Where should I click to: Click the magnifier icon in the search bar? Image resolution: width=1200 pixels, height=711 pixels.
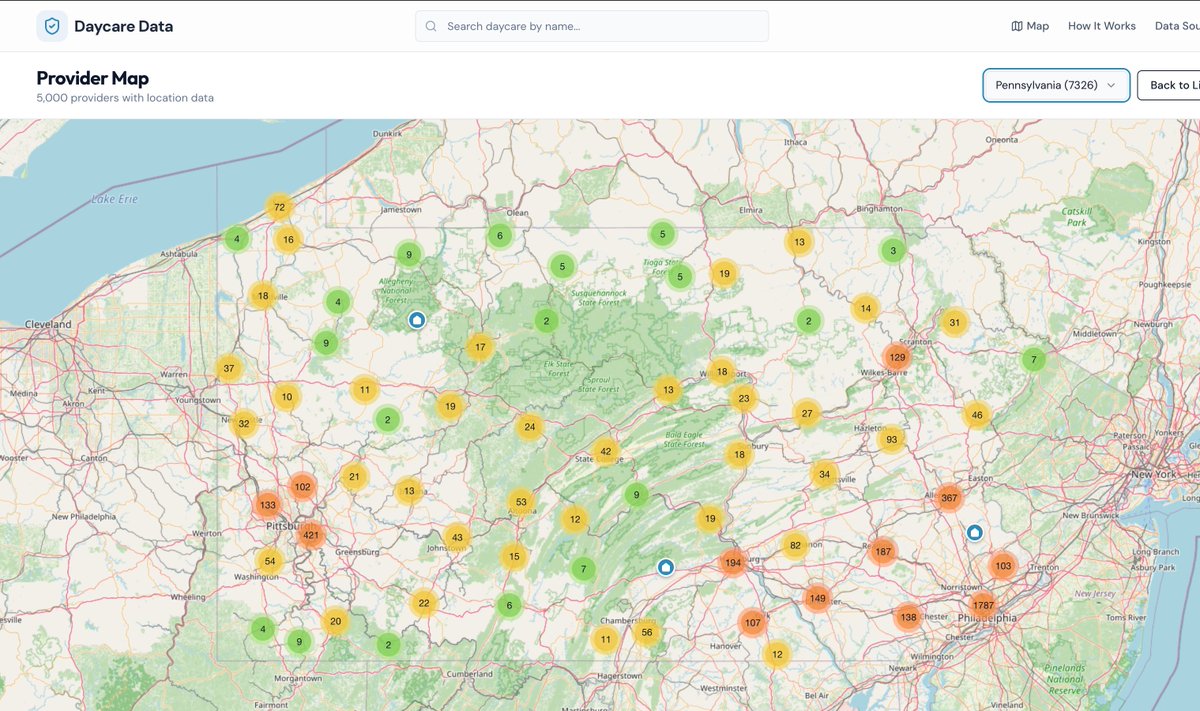click(431, 25)
